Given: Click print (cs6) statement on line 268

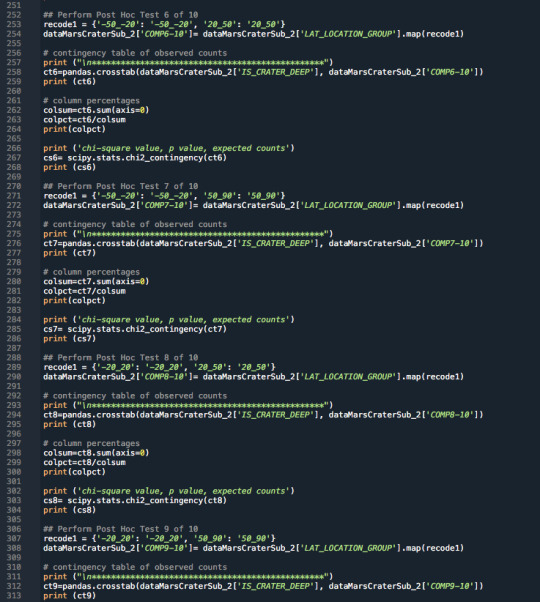Looking at the screenshot, I should 69,167.
